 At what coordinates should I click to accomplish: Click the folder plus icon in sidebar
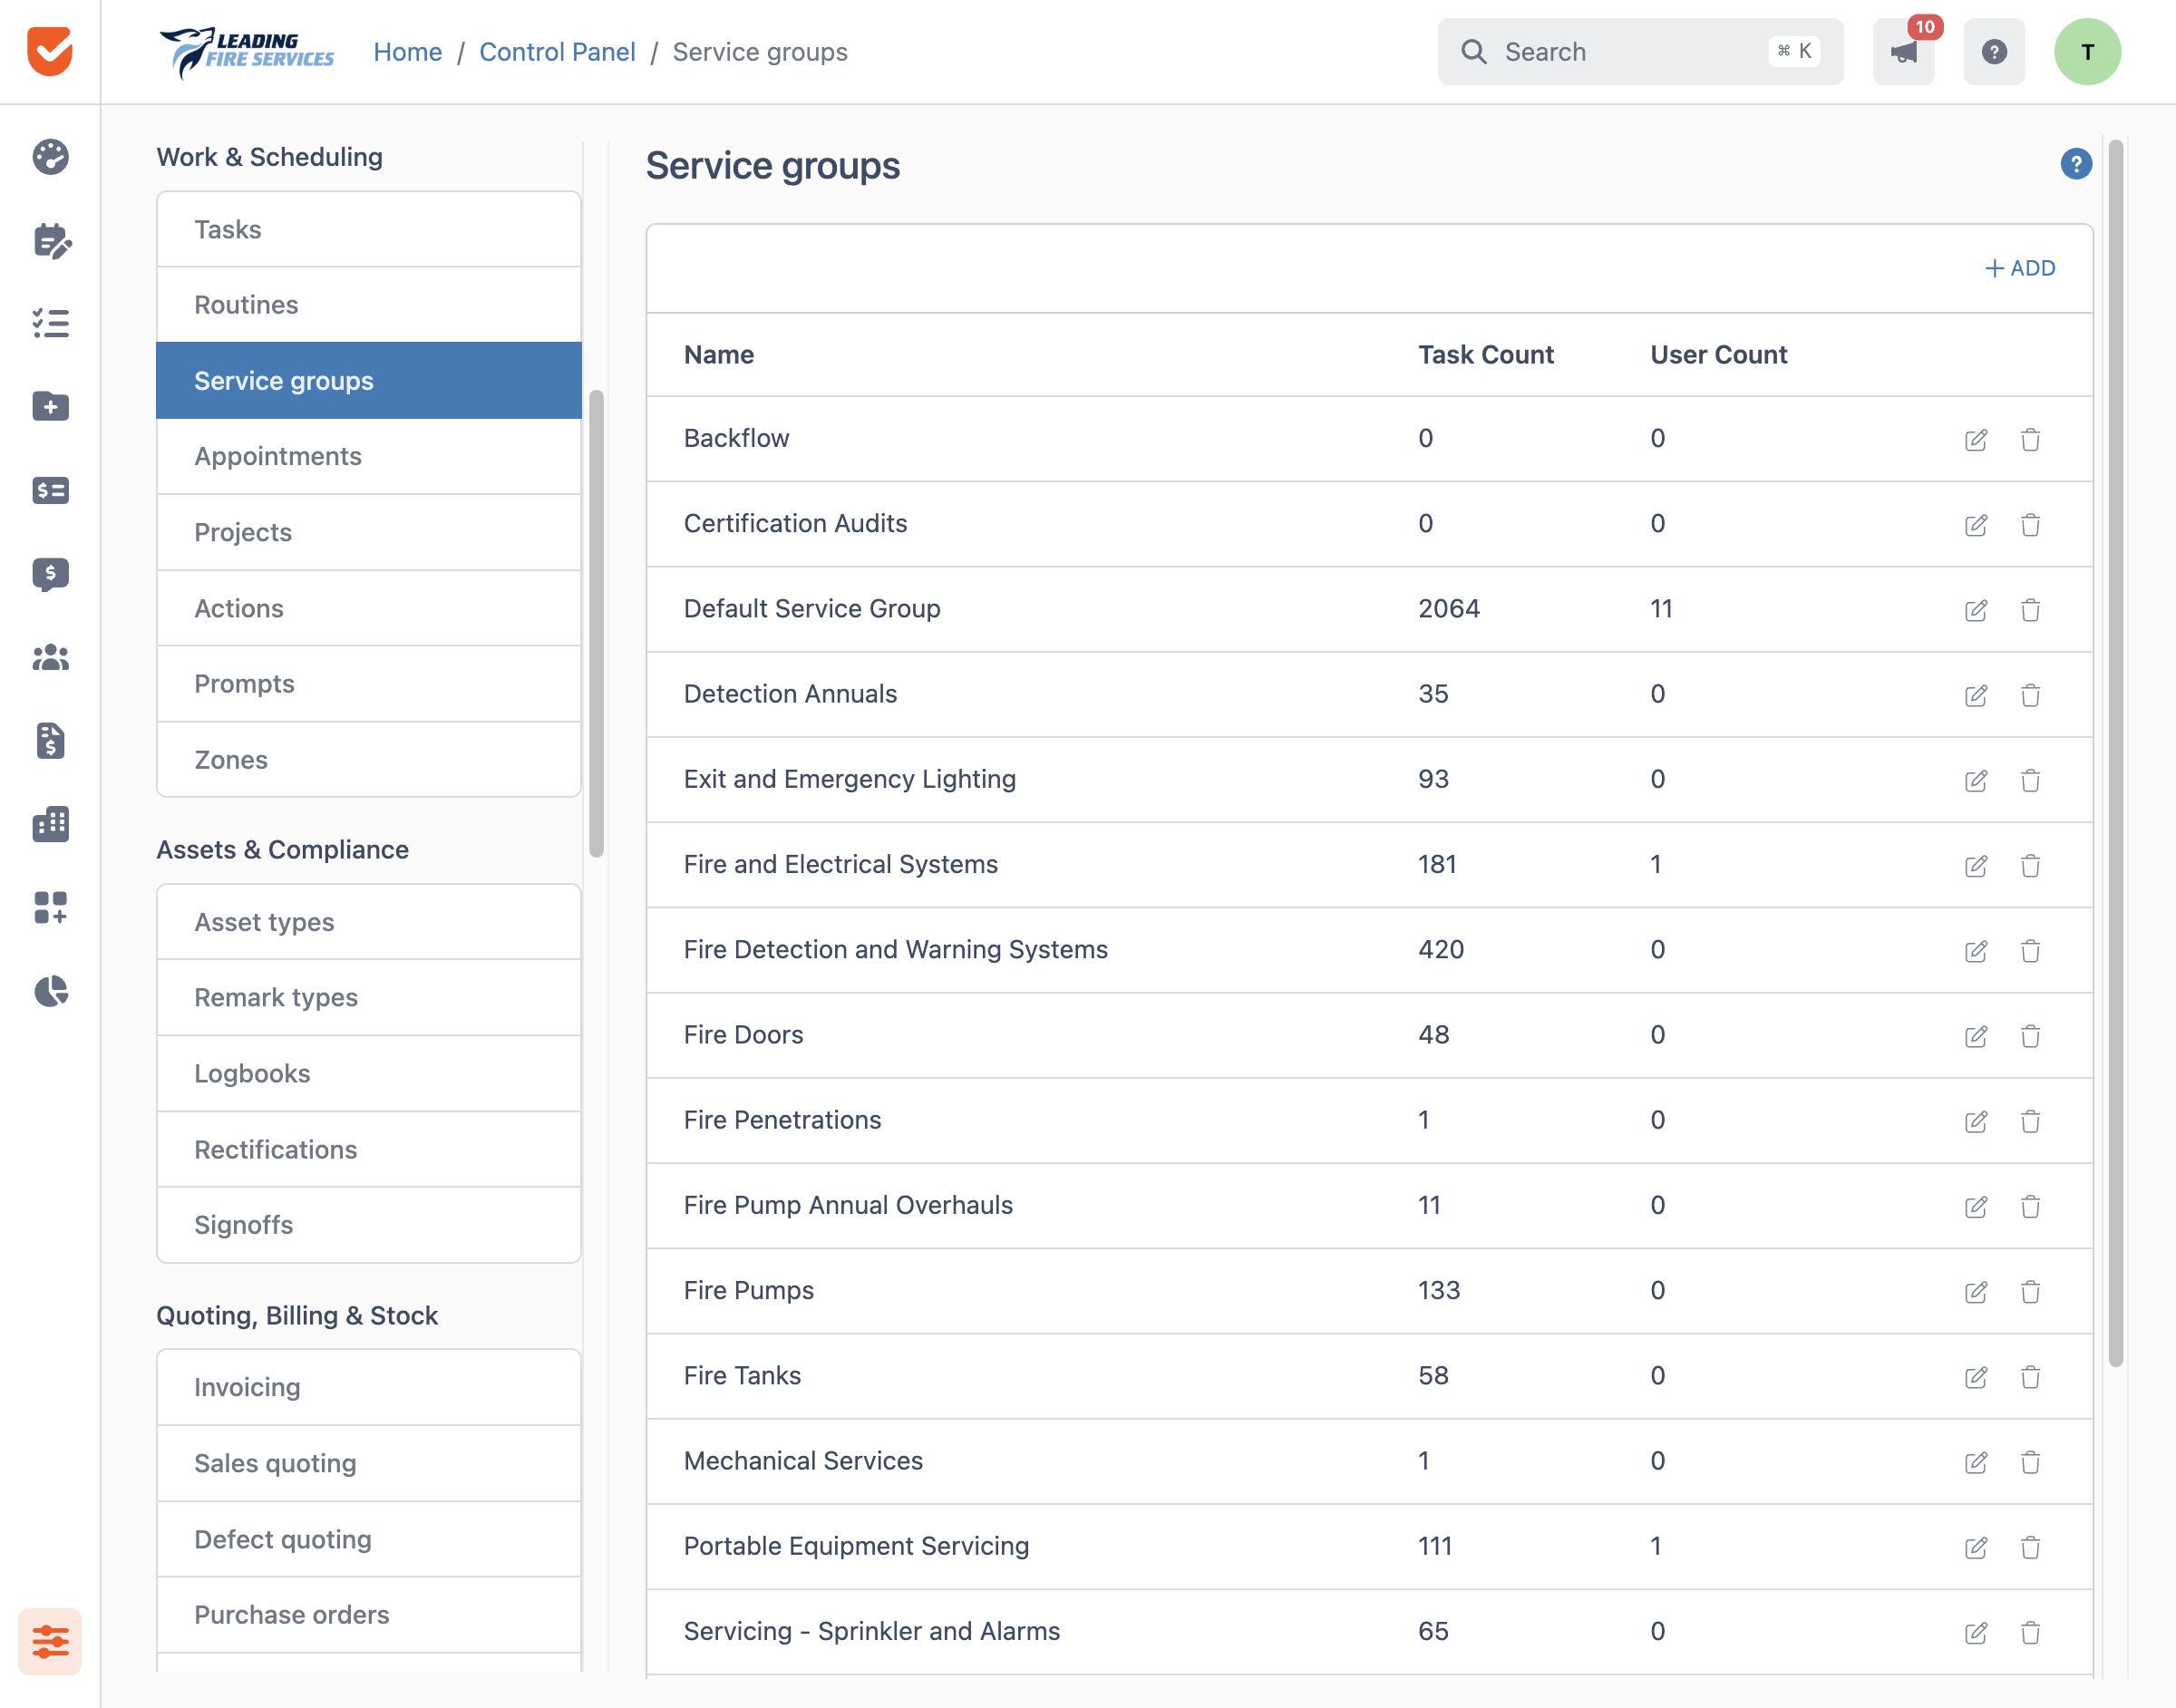point(50,406)
